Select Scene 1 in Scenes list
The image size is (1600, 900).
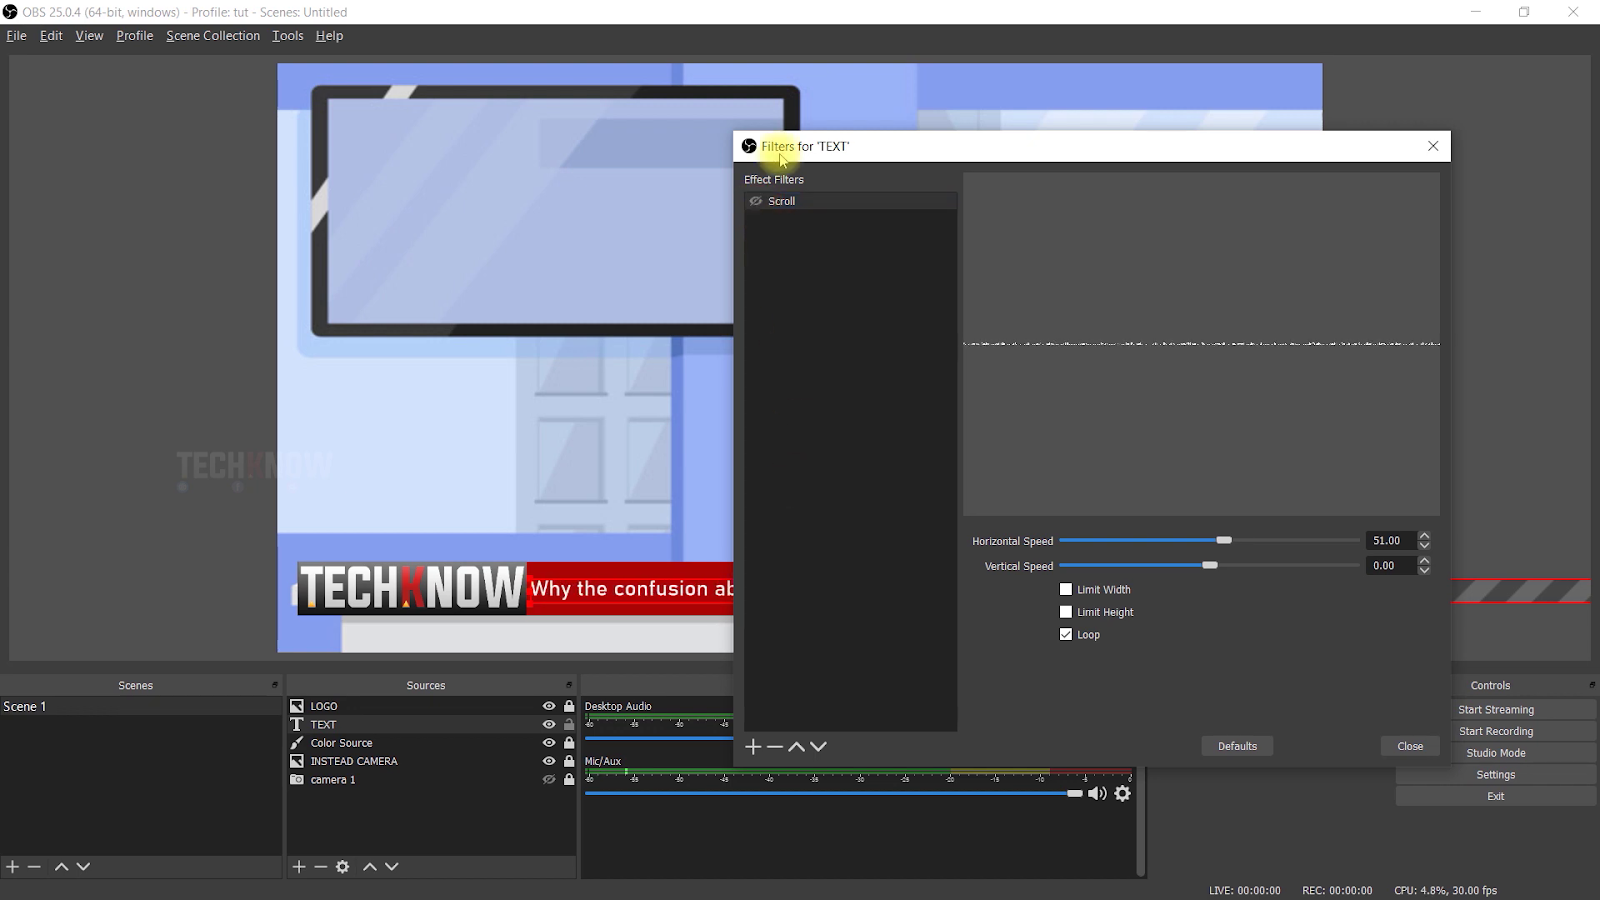[x=140, y=706]
